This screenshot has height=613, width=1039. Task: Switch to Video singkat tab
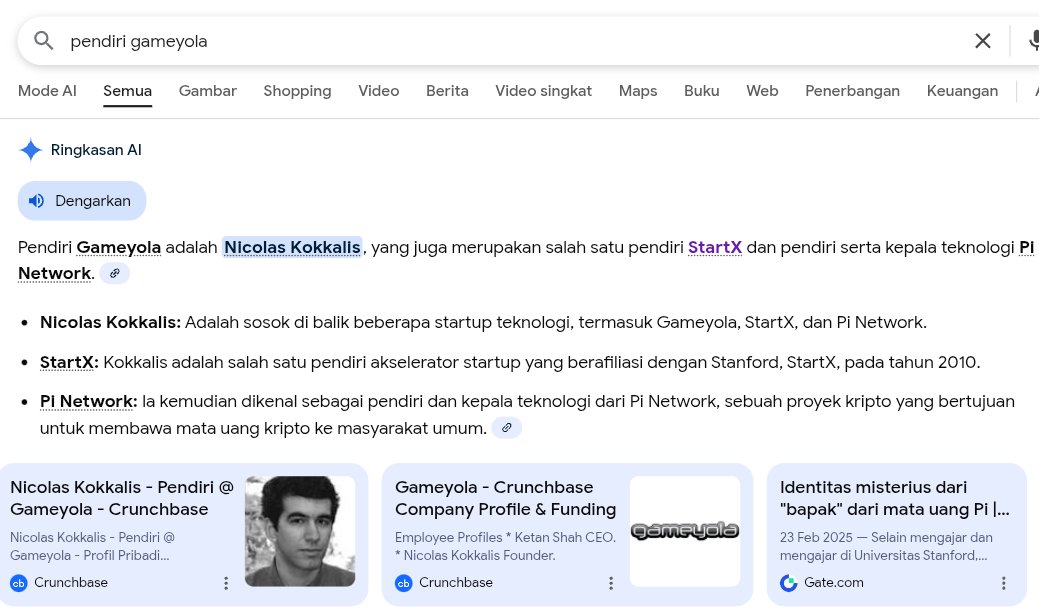click(543, 91)
